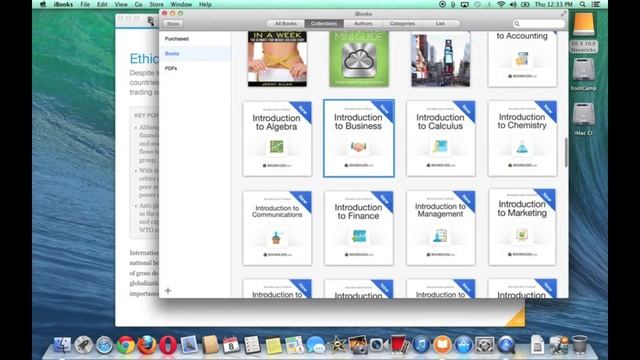Click the library vertical scrollbar
The width and height of the screenshot is (640, 360).
(566, 152)
